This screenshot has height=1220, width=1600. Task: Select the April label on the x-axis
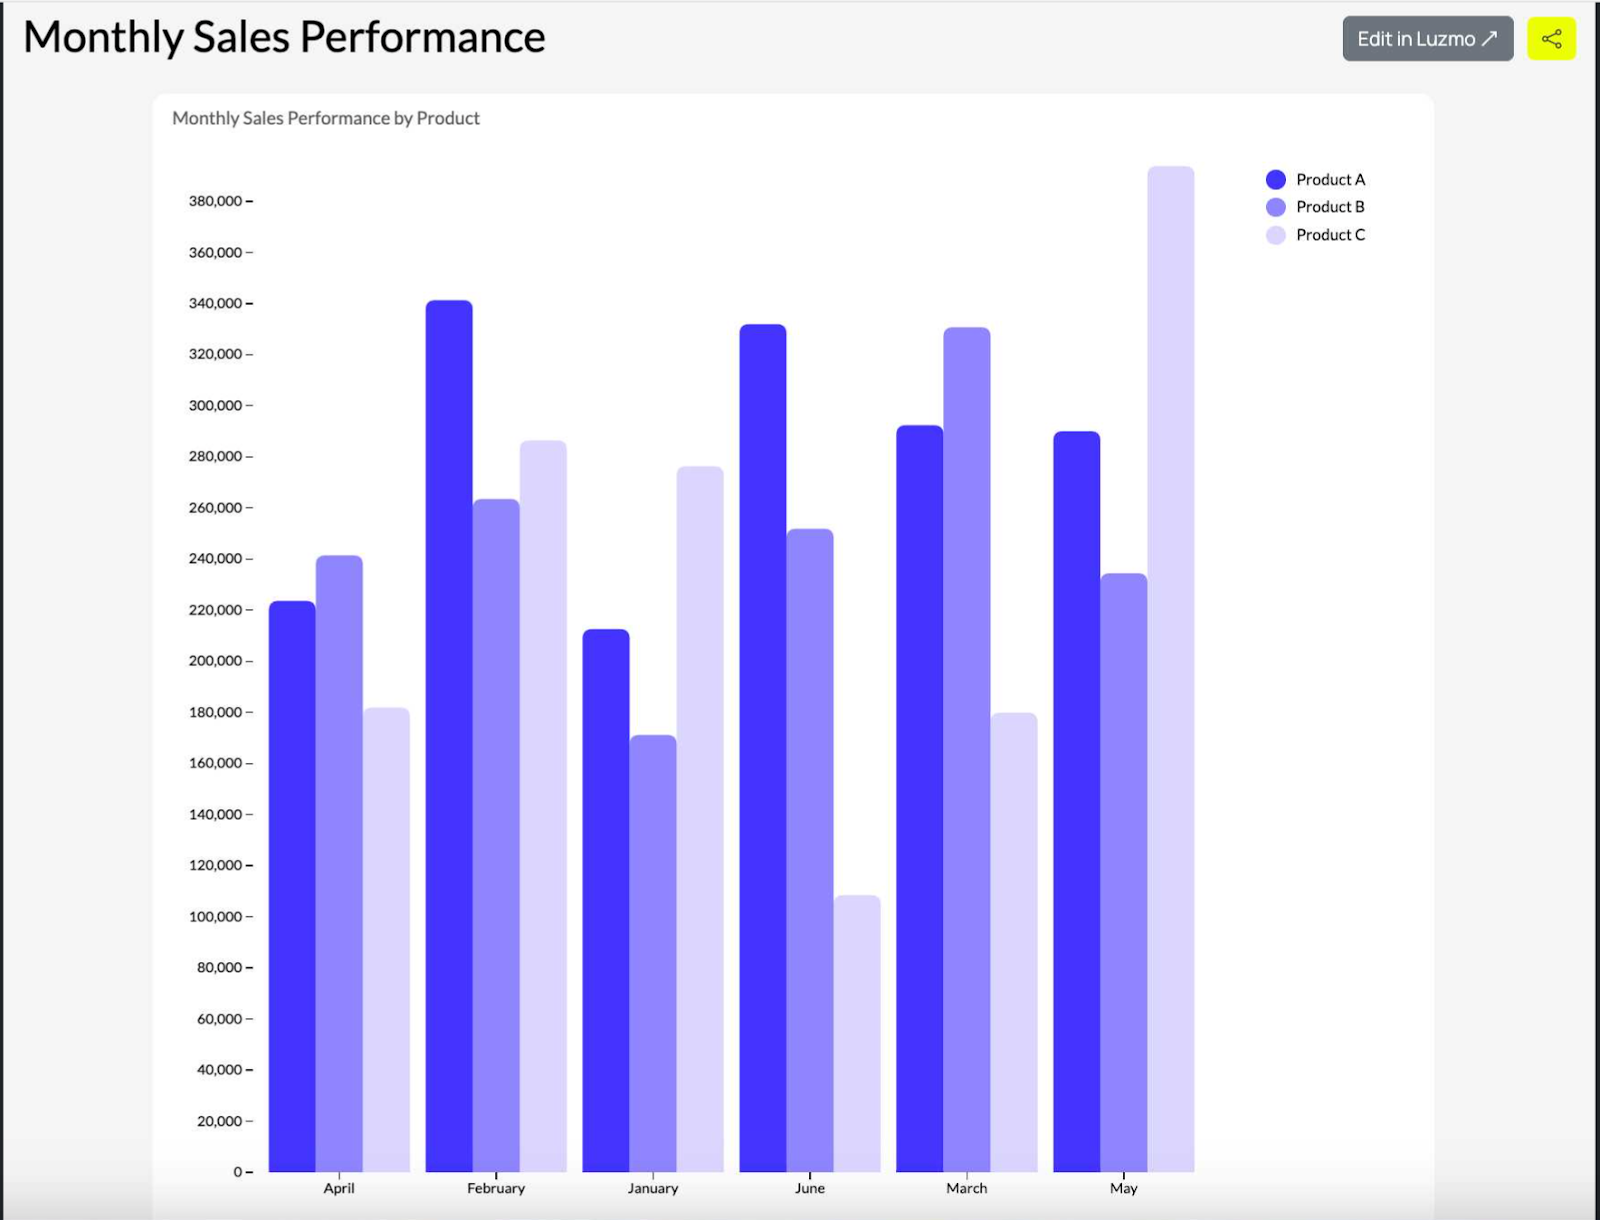[x=339, y=1188]
